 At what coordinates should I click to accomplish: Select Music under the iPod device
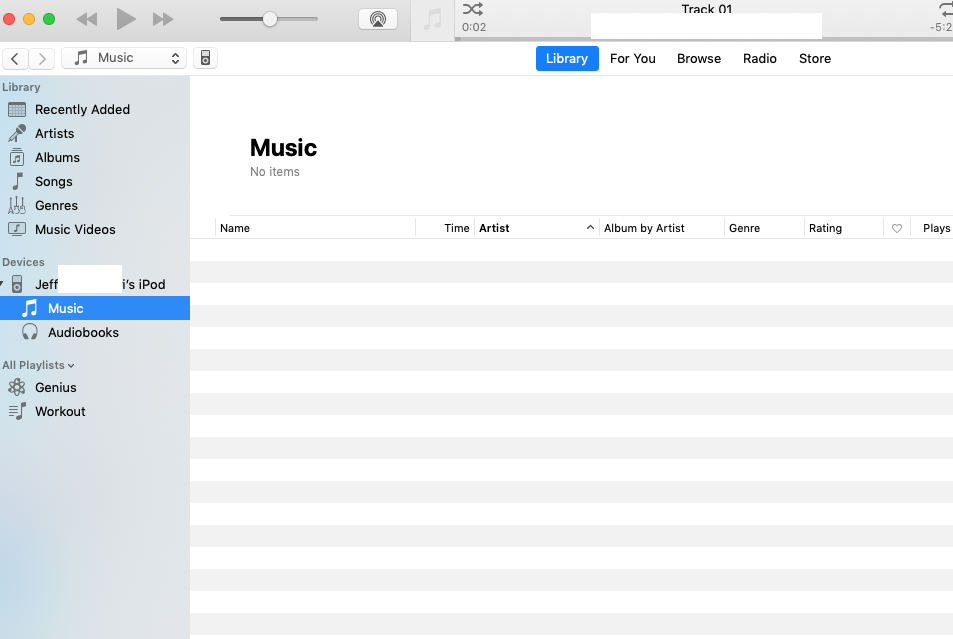pos(95,308)
